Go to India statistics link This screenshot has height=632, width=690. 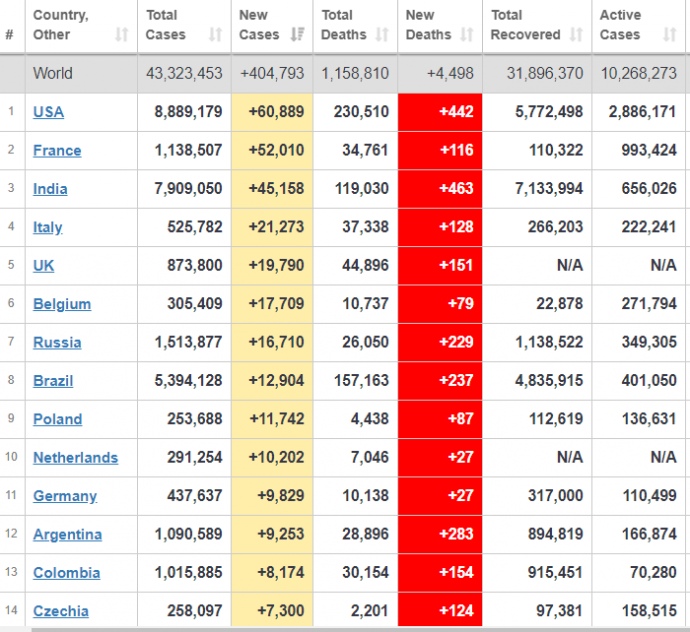(x=50, y=189)
